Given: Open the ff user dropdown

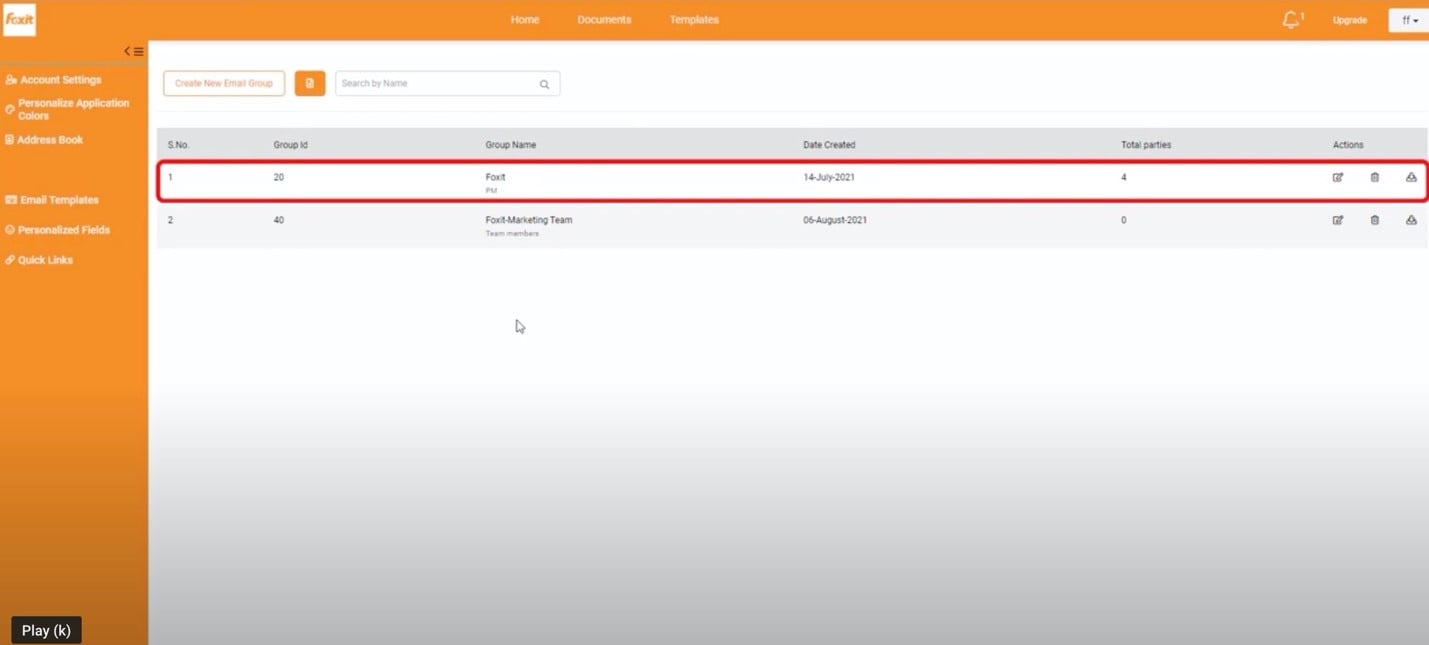Looking at the screenshot, I should (1409, 20).
